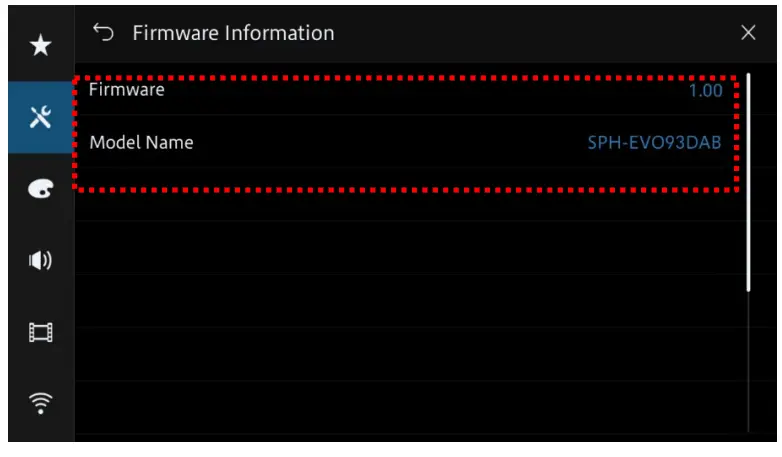Select the Firmware label
The width and height of the screenshot is (782, 457).
click(x=126, y=90)
